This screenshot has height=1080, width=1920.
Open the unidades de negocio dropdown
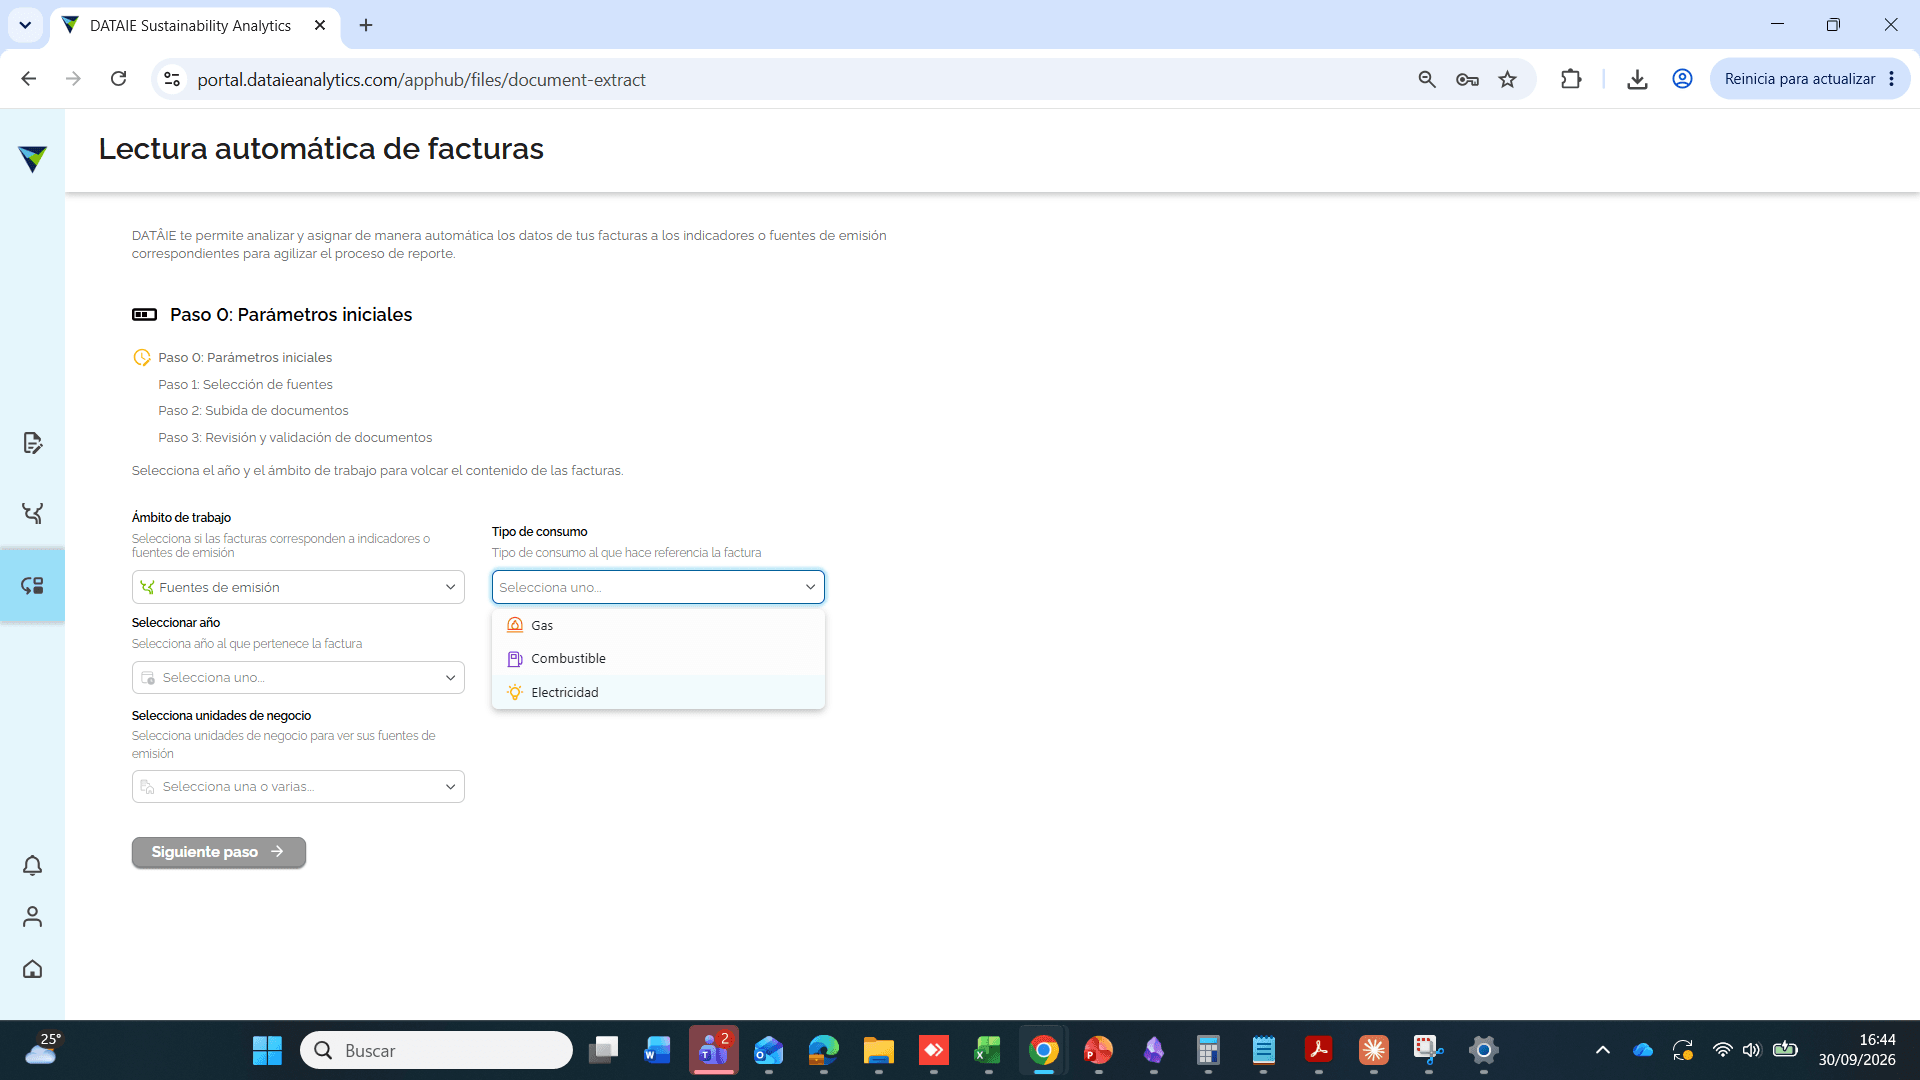click(298, 787)
